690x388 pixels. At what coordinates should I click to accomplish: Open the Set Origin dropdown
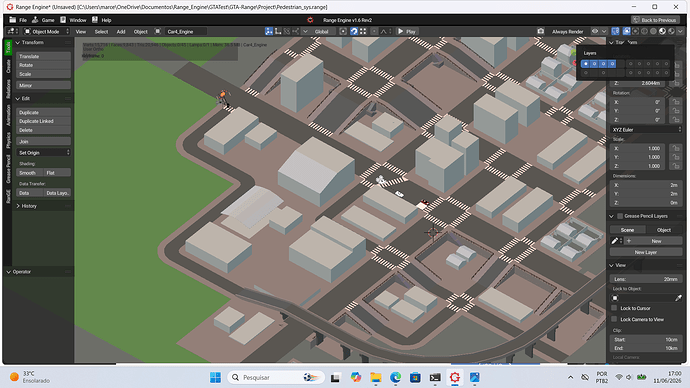pos(44,153)
